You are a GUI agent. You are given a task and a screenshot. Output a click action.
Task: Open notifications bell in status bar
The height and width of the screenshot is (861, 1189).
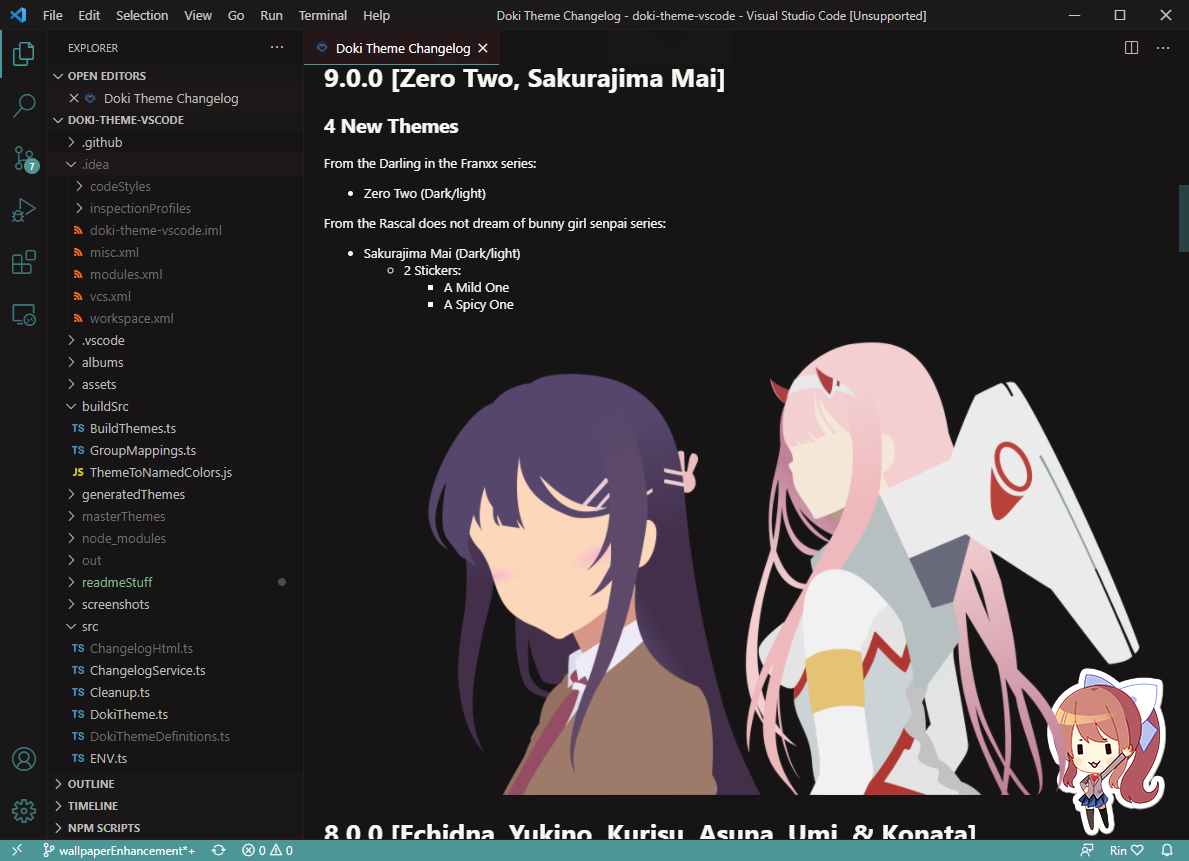[x=1167, y=850]
